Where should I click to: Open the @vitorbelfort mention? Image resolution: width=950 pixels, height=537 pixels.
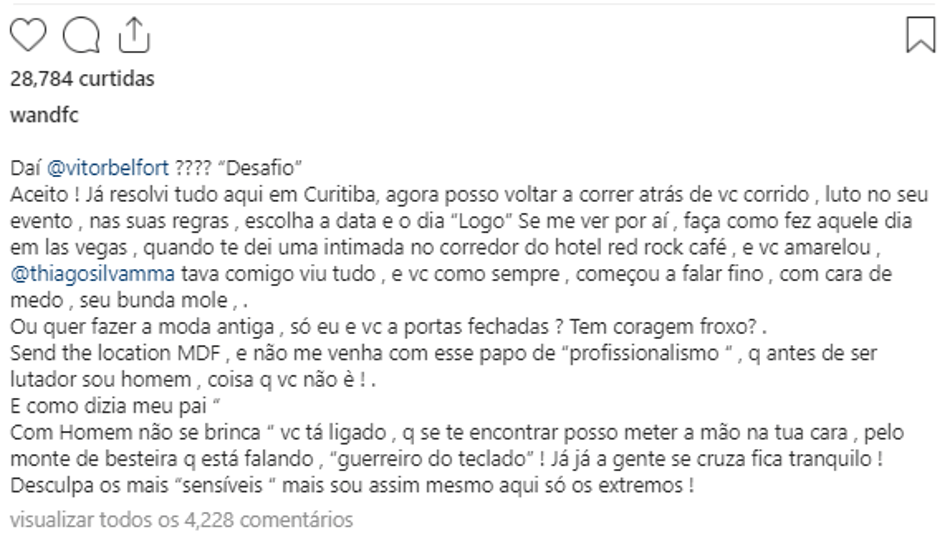click(108, 167)
